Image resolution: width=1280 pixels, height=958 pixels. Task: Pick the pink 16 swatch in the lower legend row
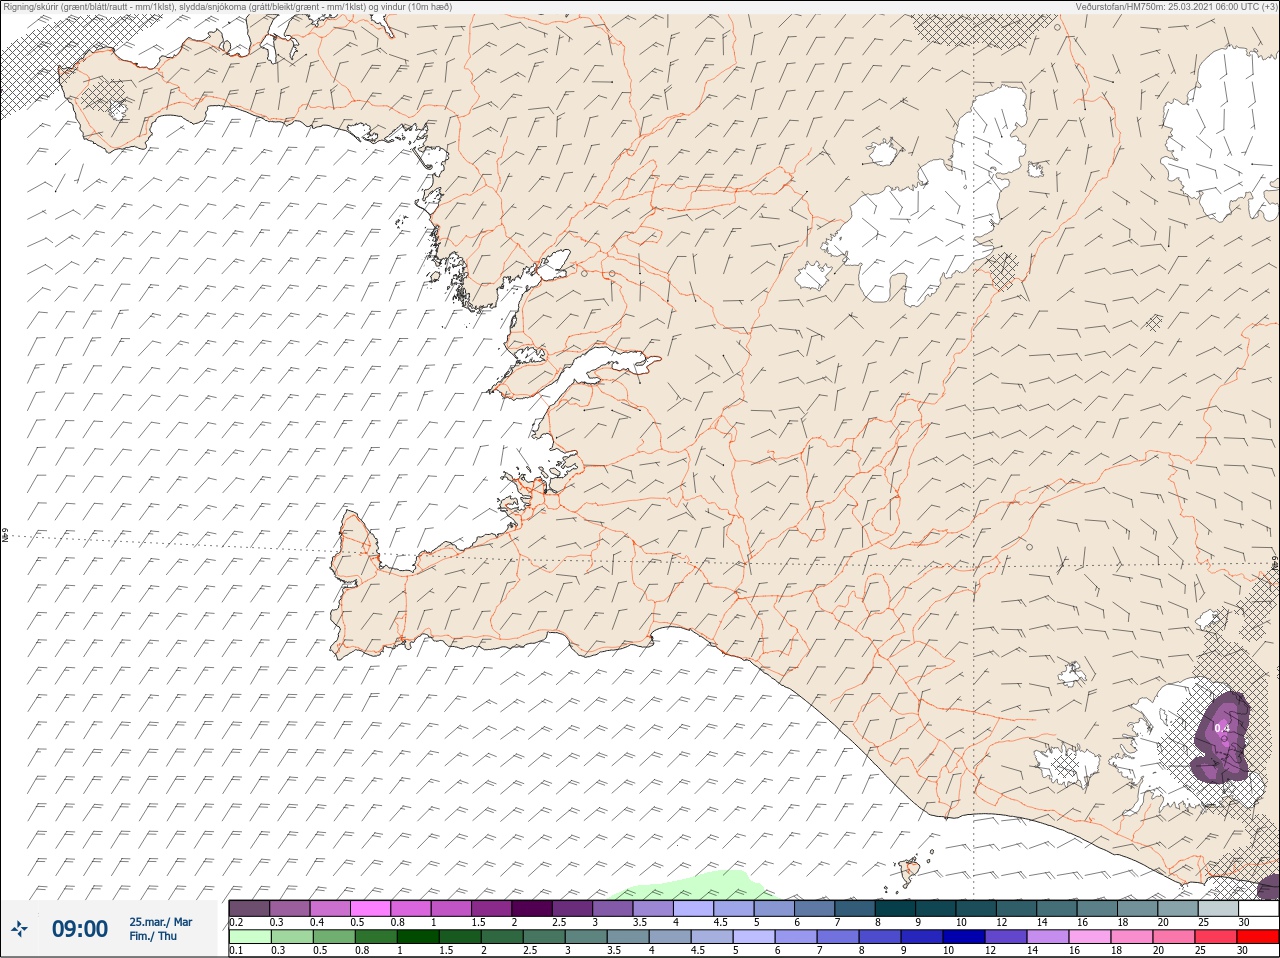tap(1089, 937)
